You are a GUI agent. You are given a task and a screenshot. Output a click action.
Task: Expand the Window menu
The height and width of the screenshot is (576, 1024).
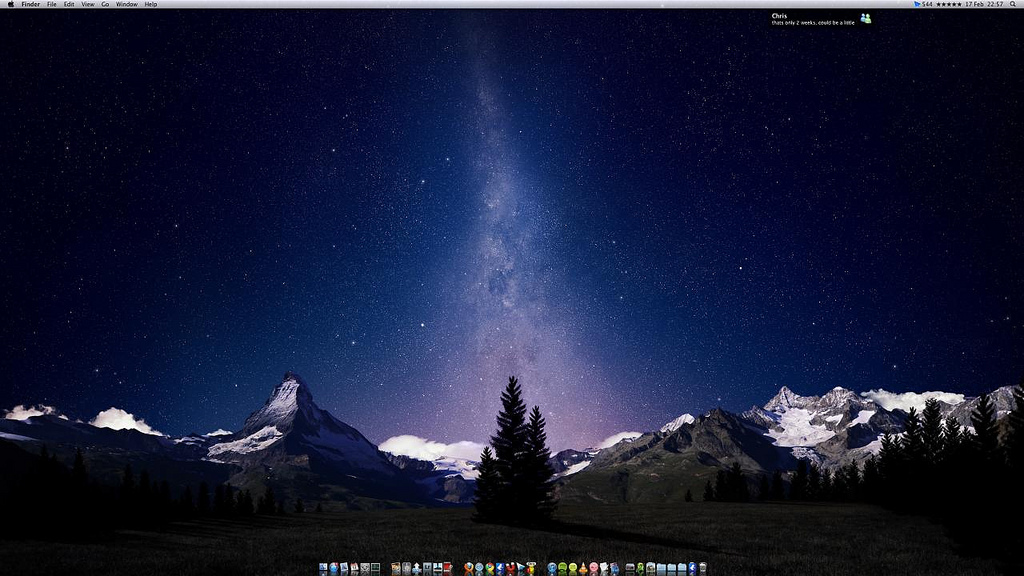(127, 4)
